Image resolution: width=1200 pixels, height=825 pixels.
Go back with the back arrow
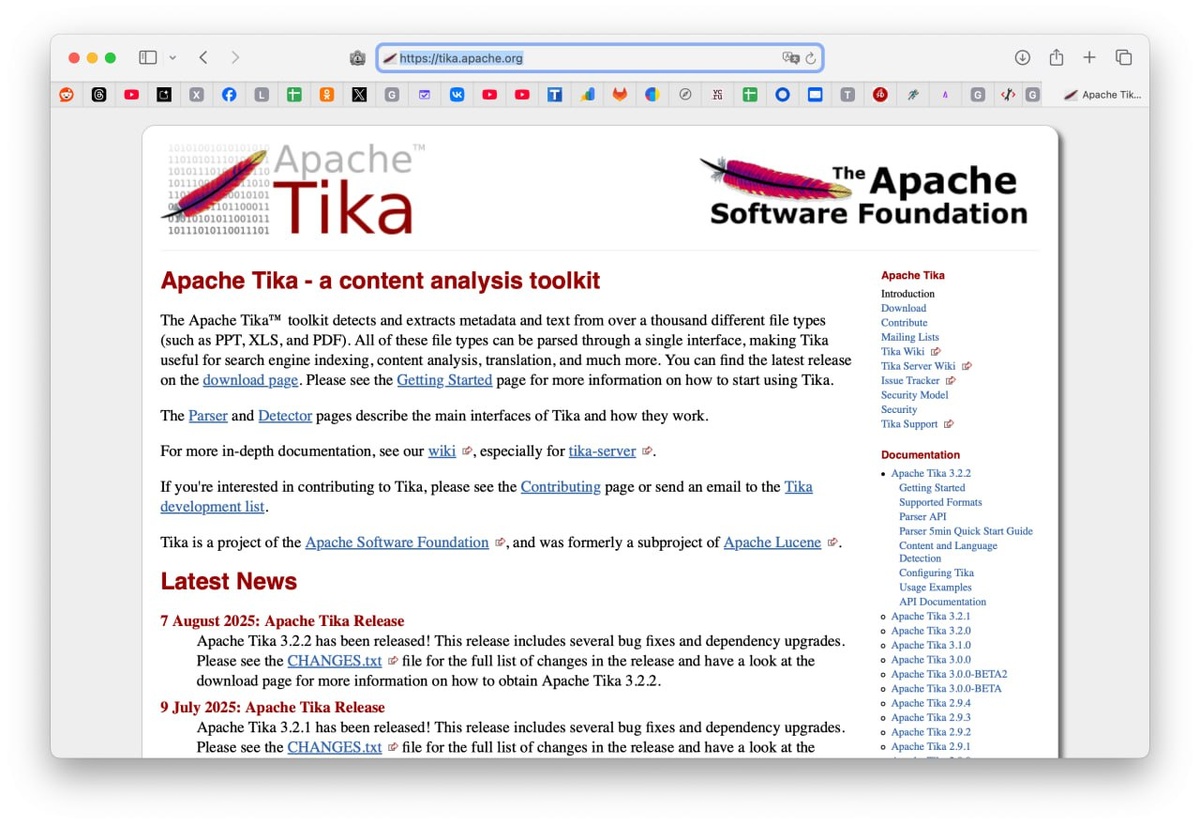(x=203, y=58)
